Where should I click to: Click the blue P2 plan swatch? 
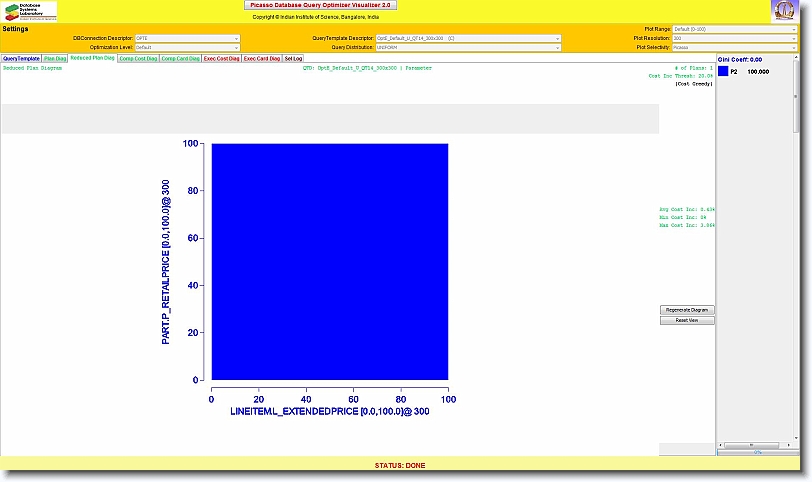coord(723,72)
